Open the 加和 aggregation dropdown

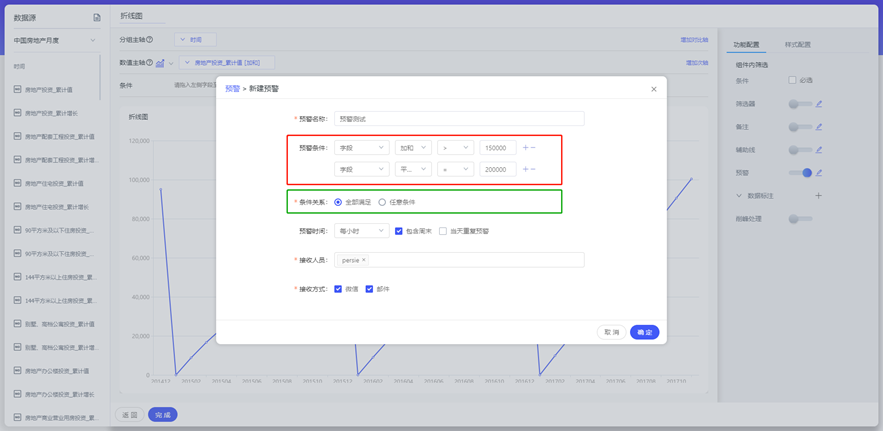(412, 148)
